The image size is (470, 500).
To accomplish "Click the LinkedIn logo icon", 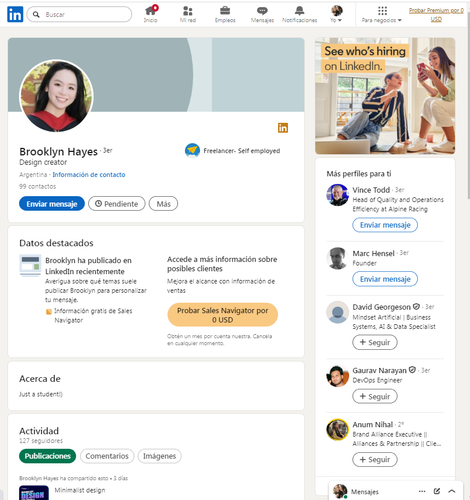I will [x=15, y=14].
